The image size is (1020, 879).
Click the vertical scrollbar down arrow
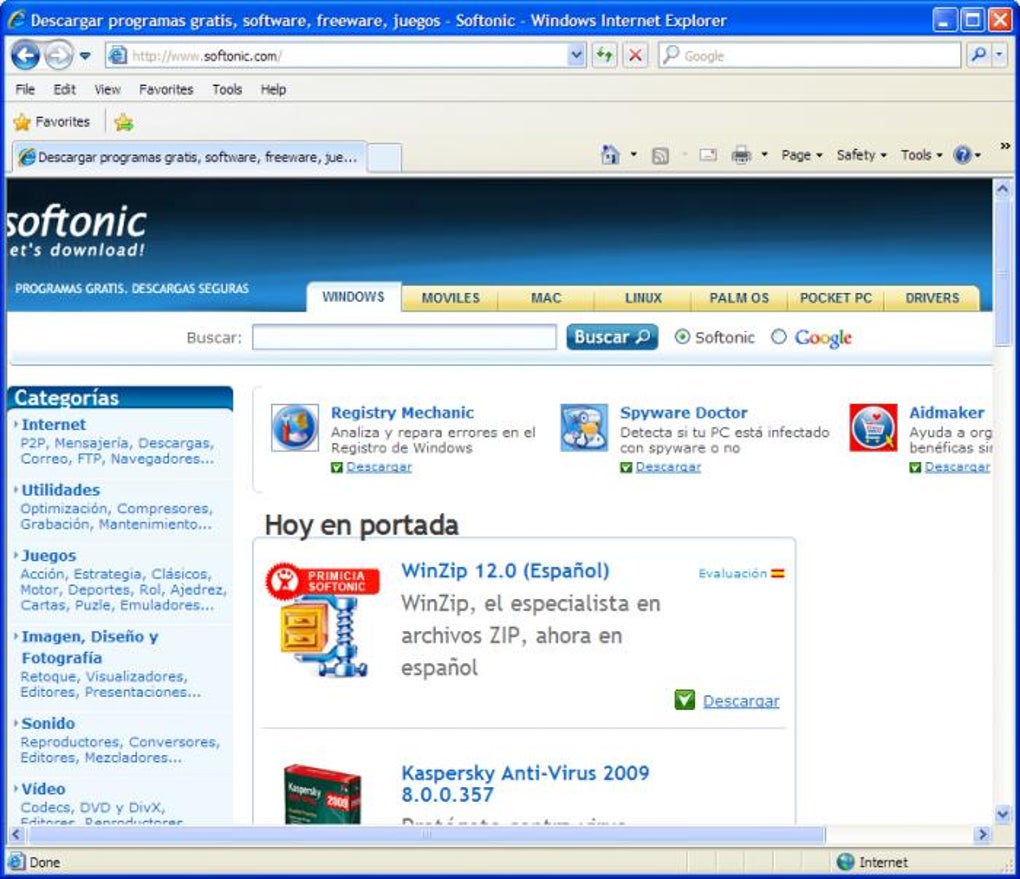(1002, 813)
